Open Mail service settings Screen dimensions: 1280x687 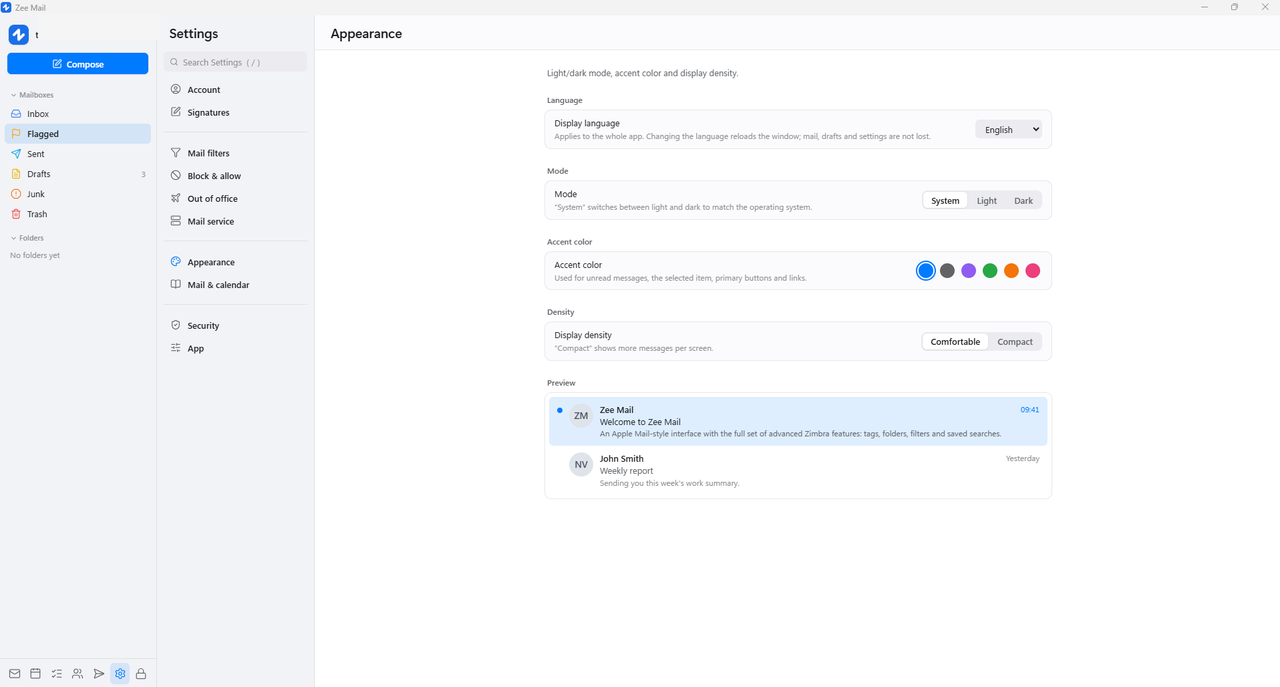(x=235, y=221)
